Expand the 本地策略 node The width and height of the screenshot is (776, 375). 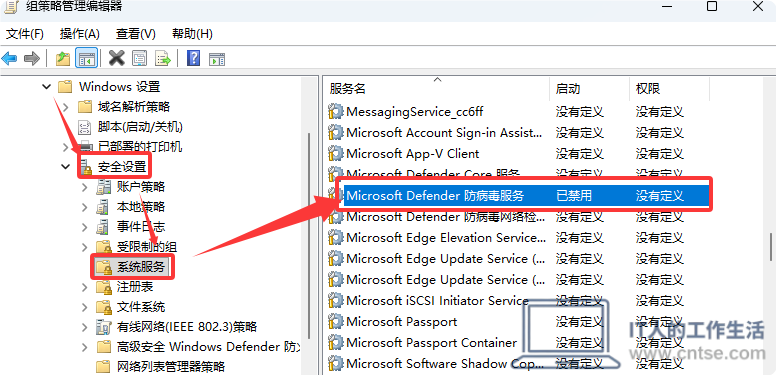click(84, 207)
